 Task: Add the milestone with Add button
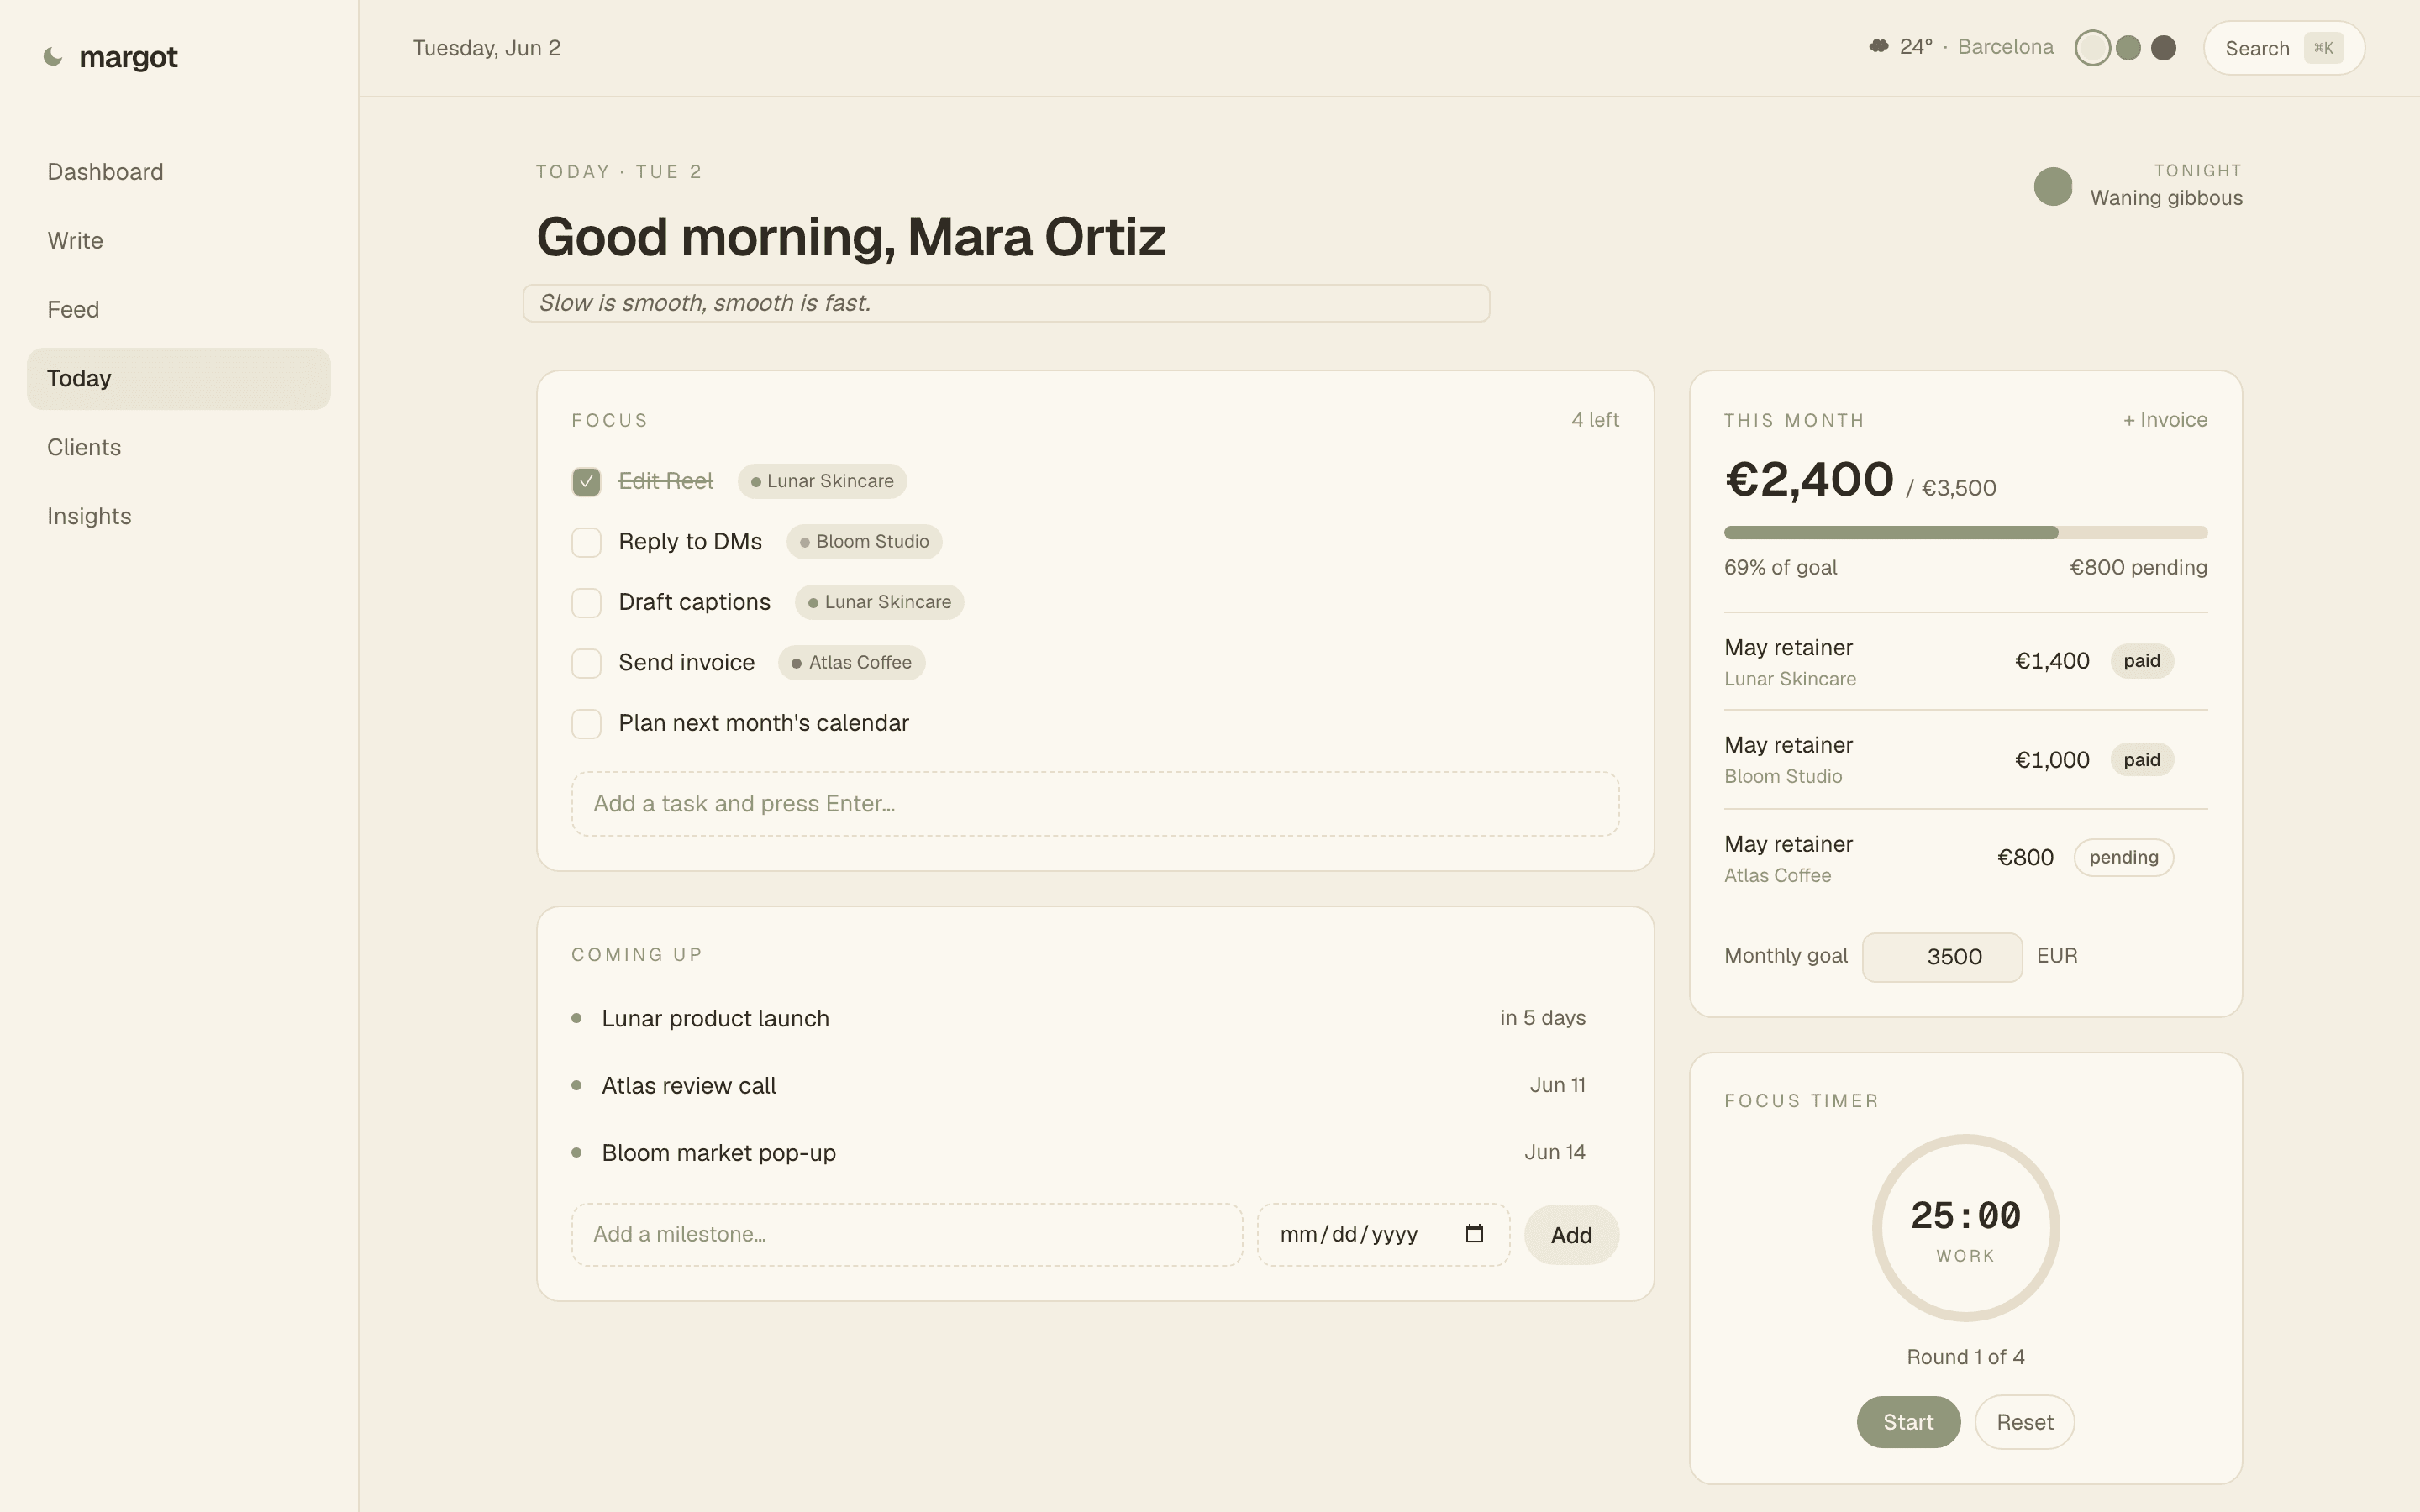pyautogui.click(x=1571, y=1235)
